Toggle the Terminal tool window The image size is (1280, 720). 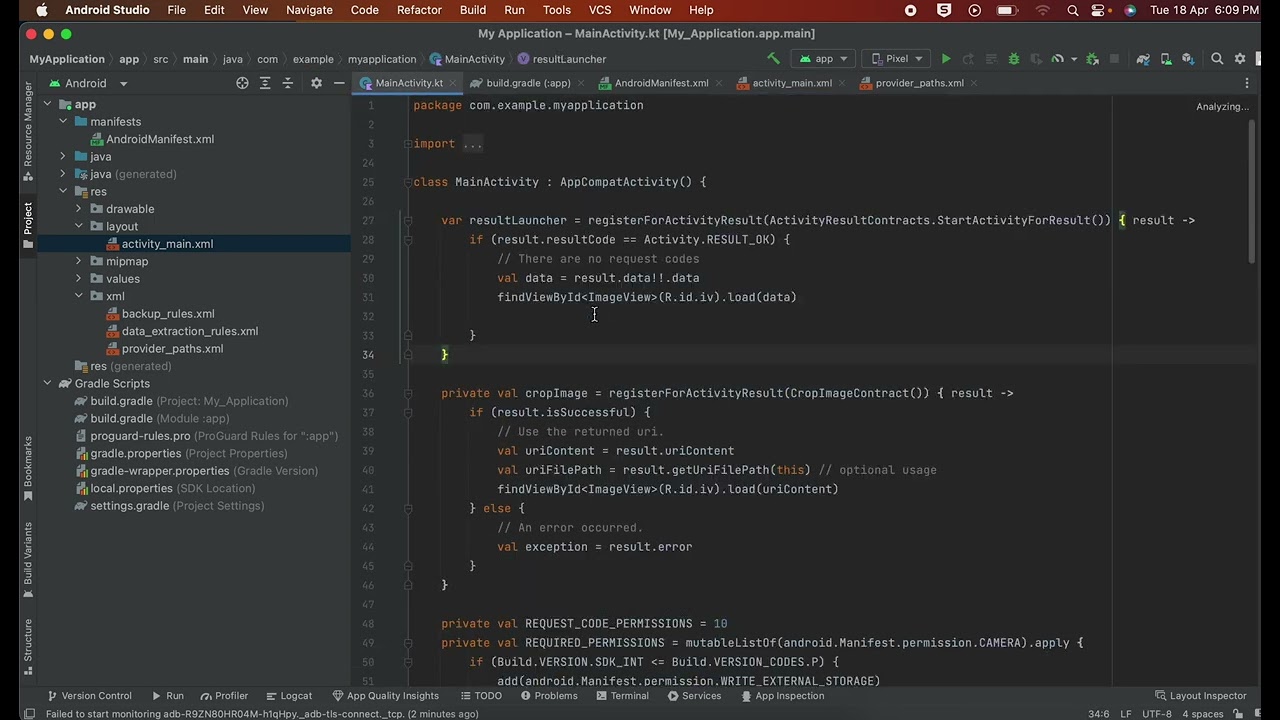pyautogui.click(x=621, y=696)
